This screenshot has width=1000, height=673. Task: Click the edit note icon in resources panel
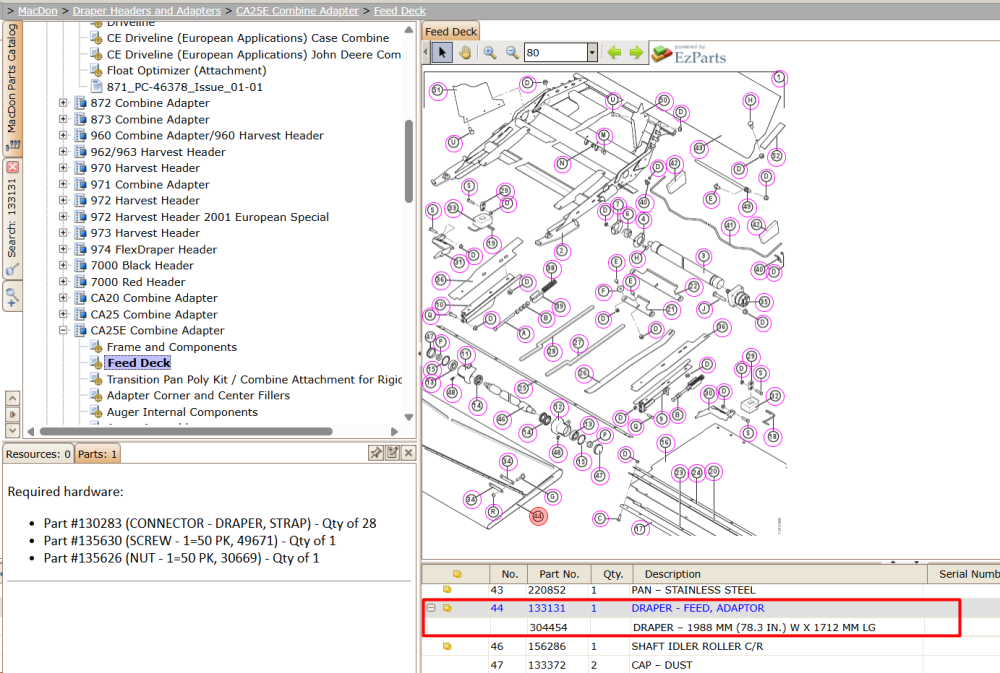click(392, 453)
